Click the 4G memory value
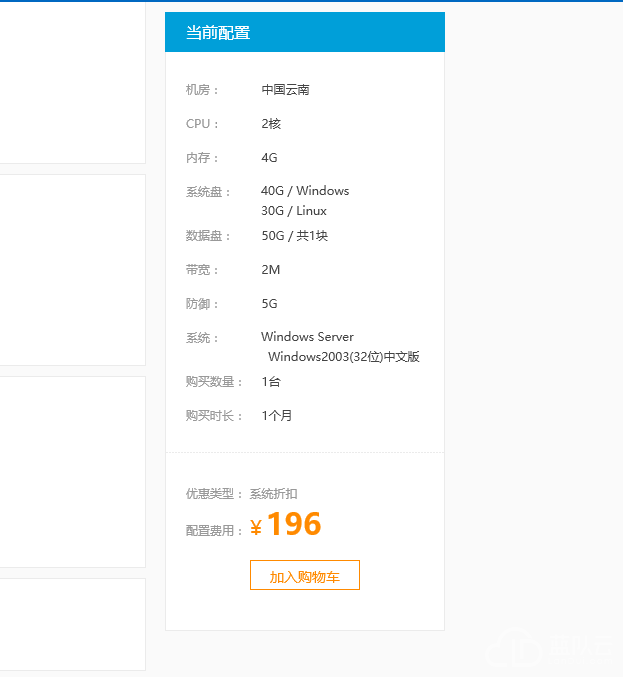Image resolution: width=623 pixels, height=677 pixels. [x=269, y=158]
